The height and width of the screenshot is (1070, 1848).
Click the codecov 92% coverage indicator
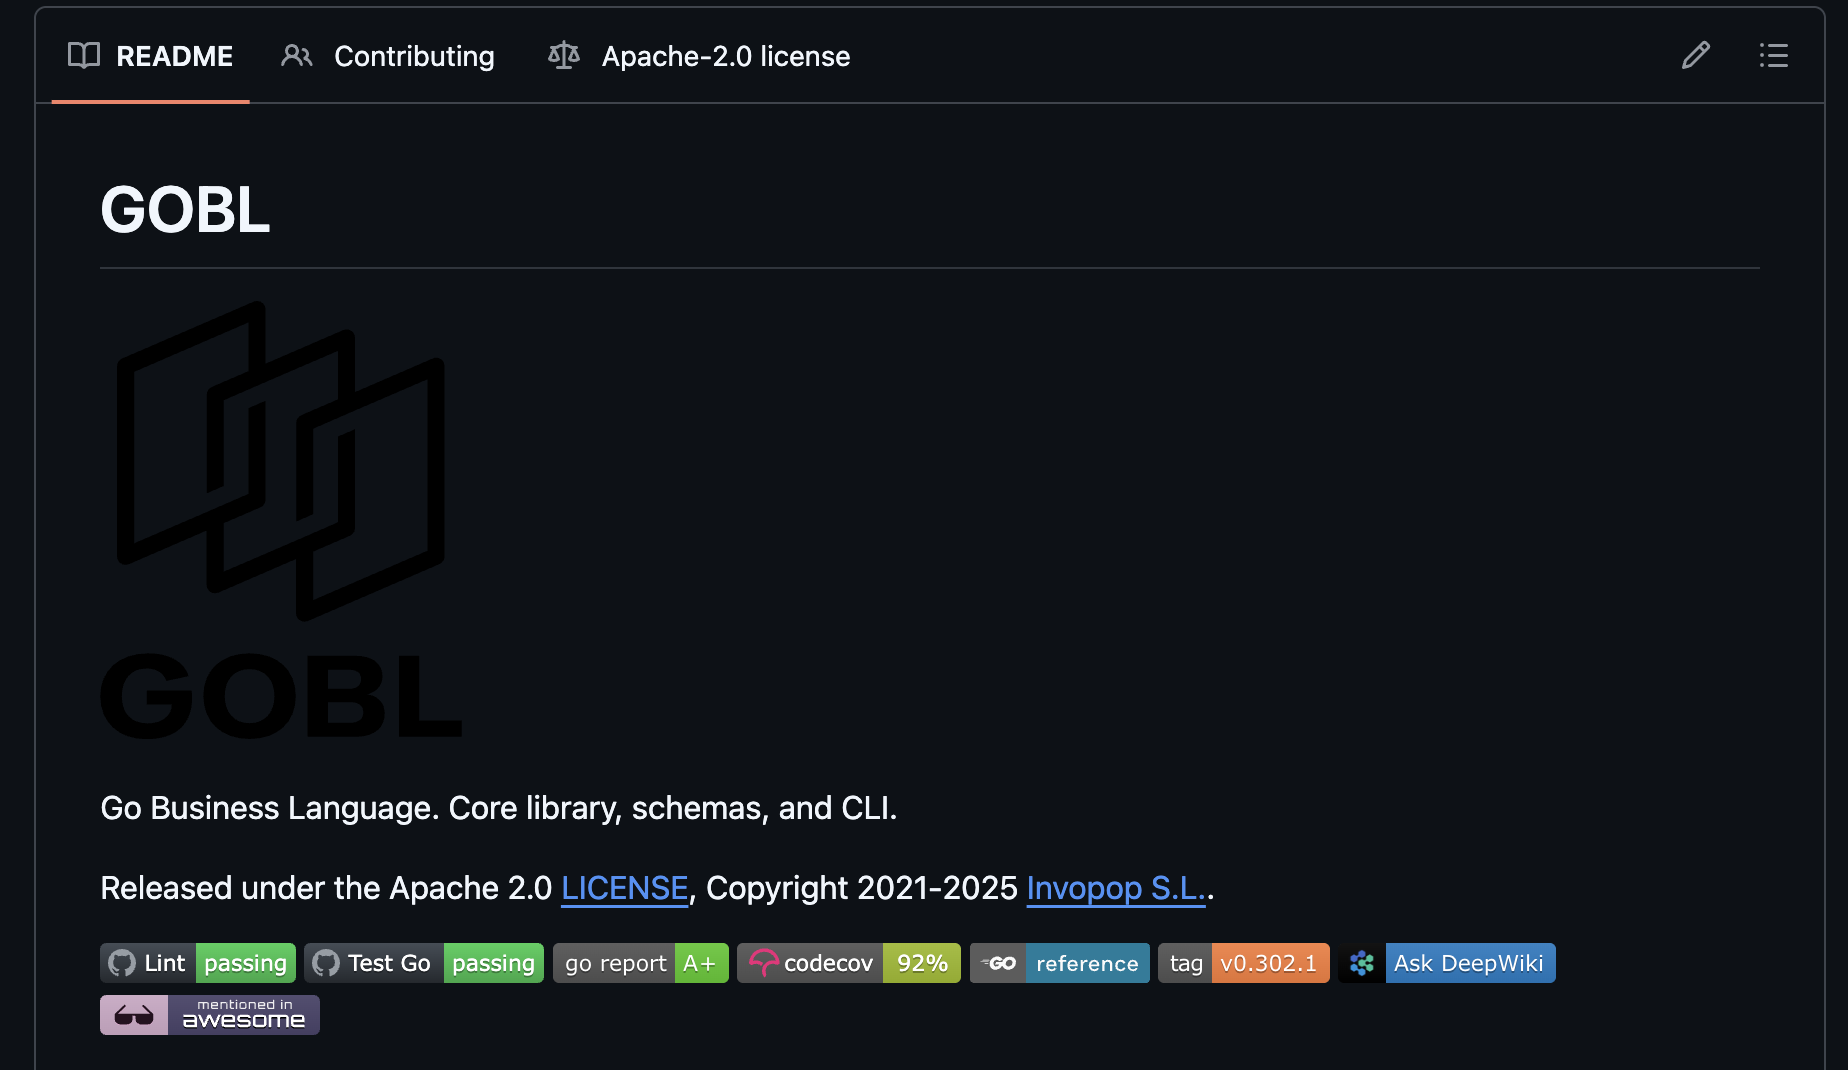pyautogui.click(x=921, y=963)
